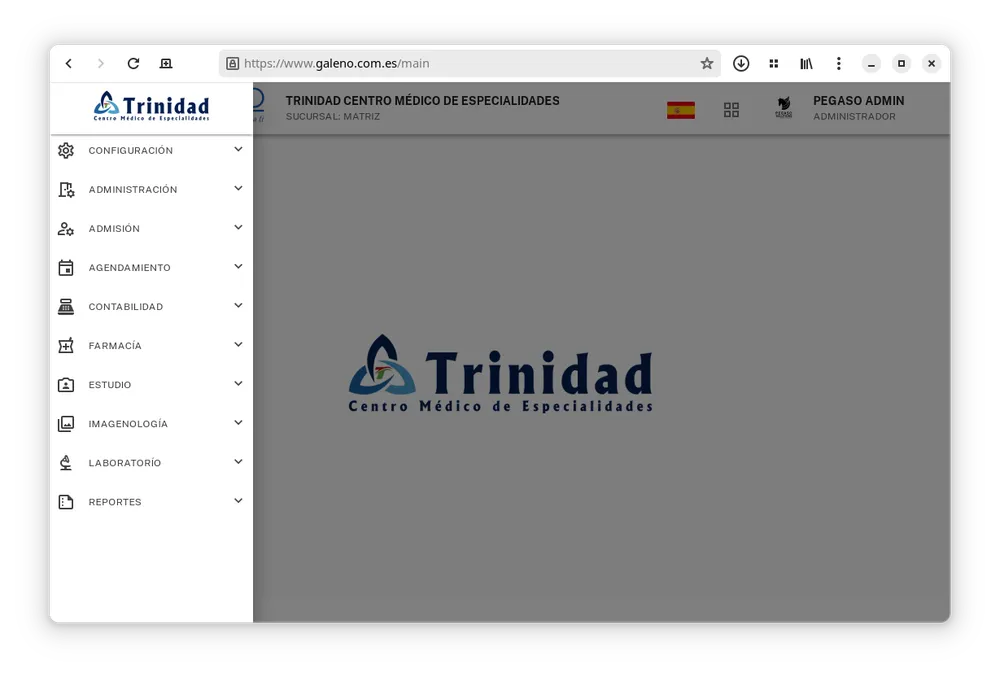Click the TRINIDAD CENTRO MÉDICO DE ESPECIALIDADES title
The width and height of the screenshot is (1000, 677).
coord(422,101)
